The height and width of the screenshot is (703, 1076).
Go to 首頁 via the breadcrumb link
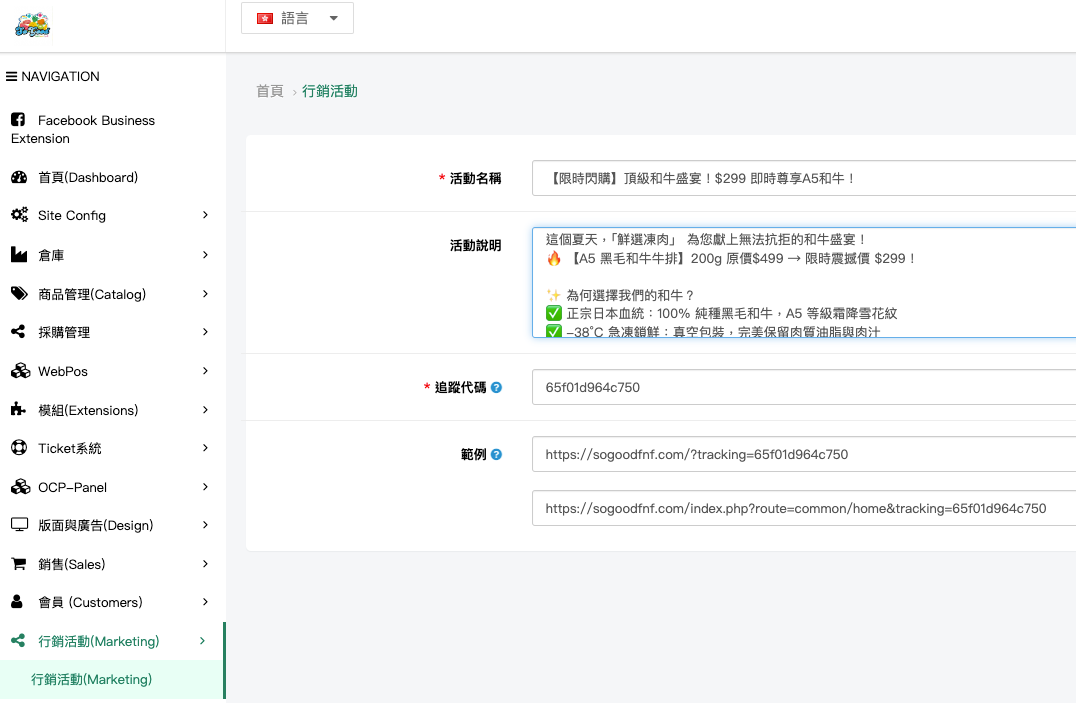[268, 89]
